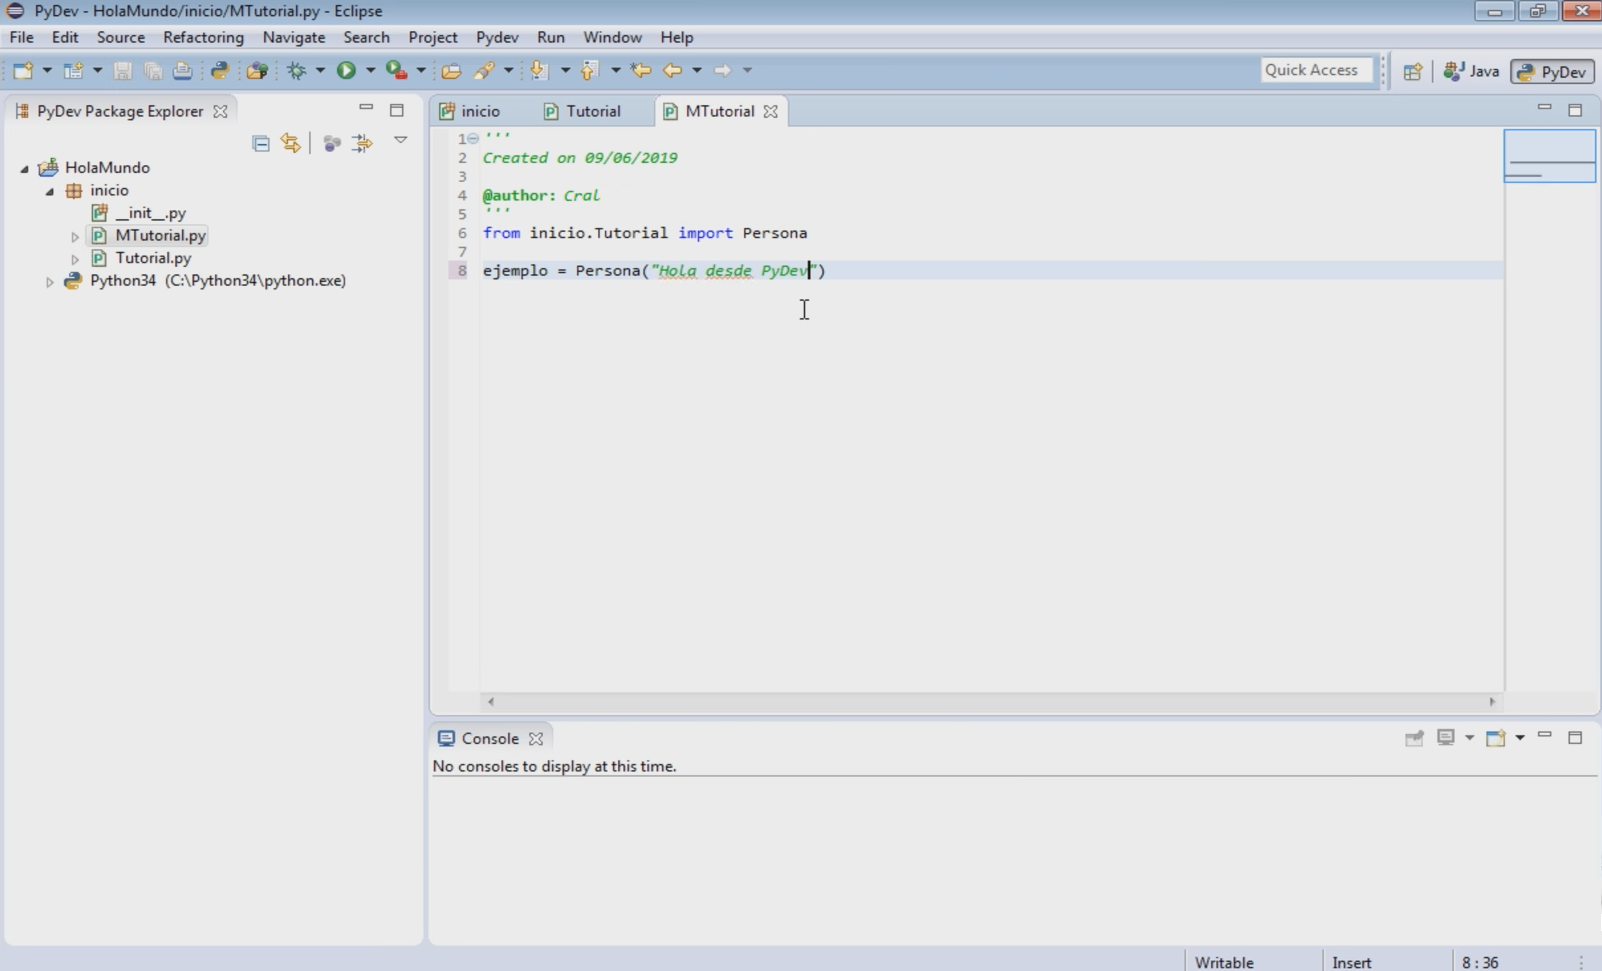Toggle Link with Editor in Package Explorer
This screenshot has width=1602, height=971.
(x=291, y=143)
